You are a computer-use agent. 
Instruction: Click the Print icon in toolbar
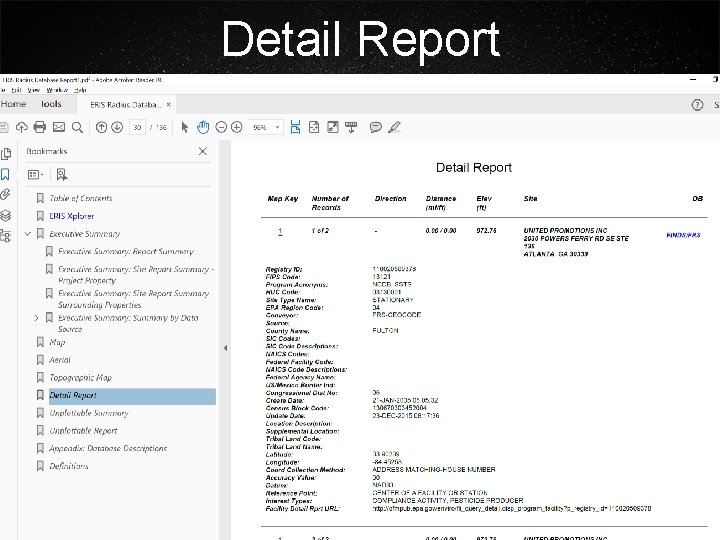39,127
